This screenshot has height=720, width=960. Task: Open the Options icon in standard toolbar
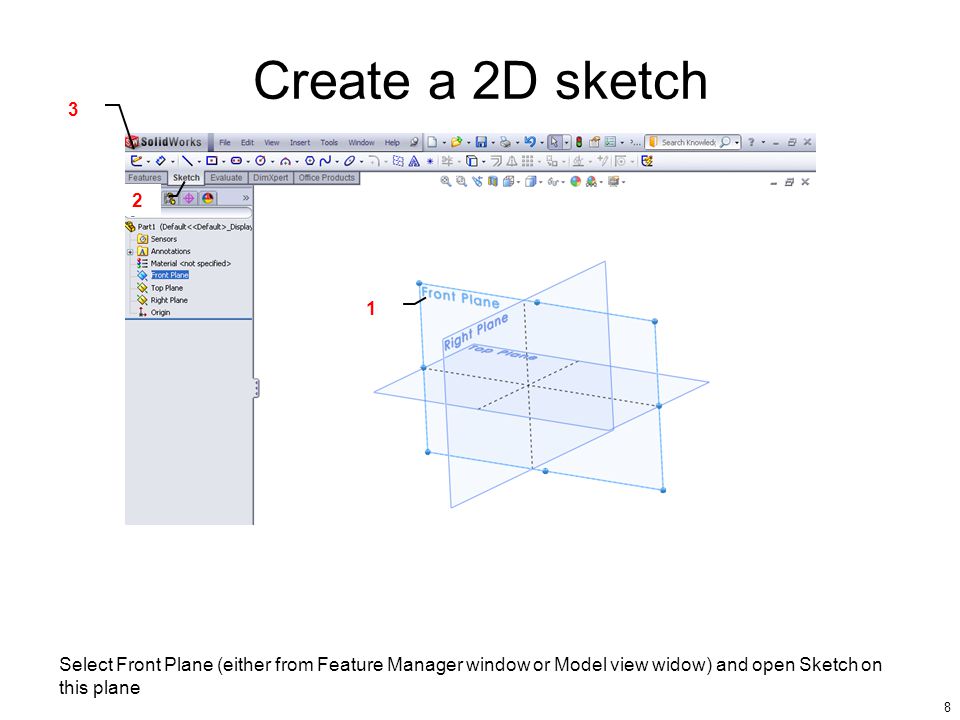(610, 142)
